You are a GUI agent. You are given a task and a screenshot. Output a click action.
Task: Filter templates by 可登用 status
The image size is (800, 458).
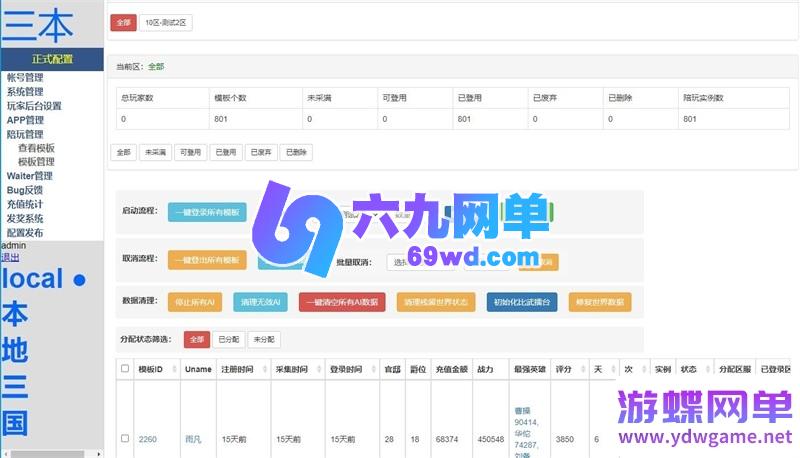point(191,152)
